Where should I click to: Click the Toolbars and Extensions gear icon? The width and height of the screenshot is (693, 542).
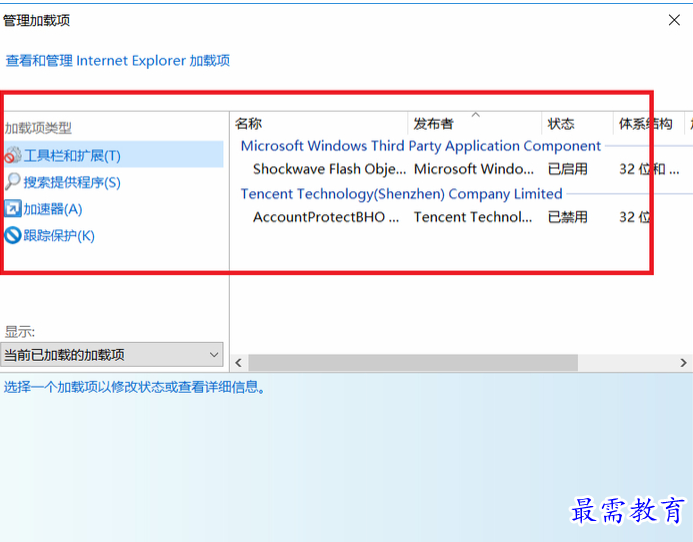(x=13, y=155)
